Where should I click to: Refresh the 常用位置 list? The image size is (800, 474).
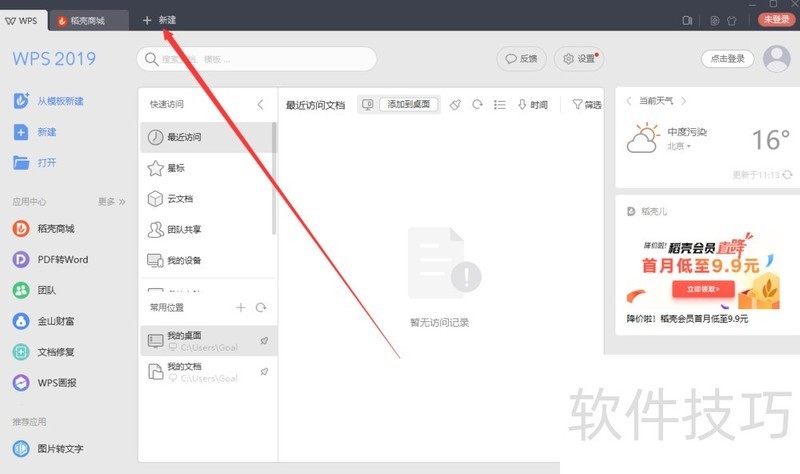click(261, 307)
